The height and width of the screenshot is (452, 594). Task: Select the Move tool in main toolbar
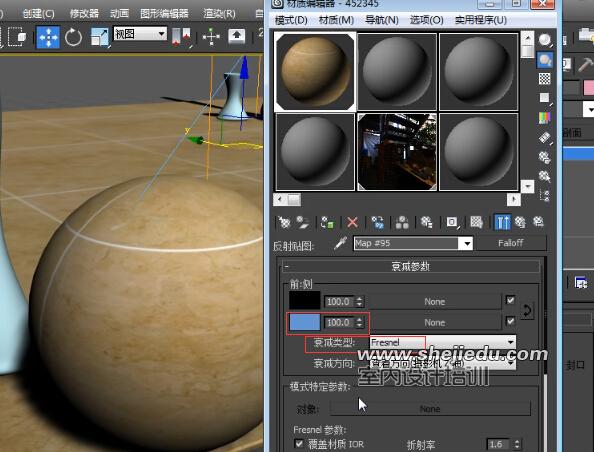[x=48, y=37]
